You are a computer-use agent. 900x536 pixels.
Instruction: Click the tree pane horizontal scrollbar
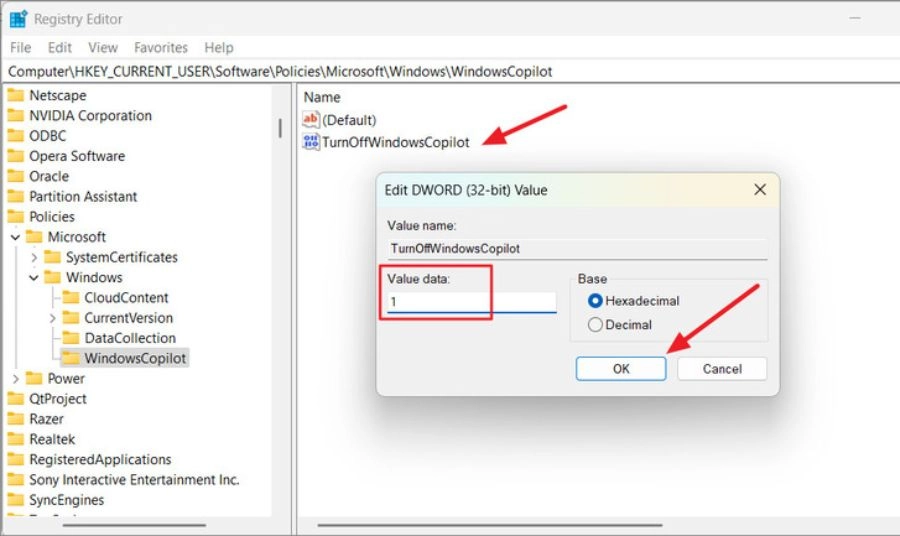coord(134,525)
